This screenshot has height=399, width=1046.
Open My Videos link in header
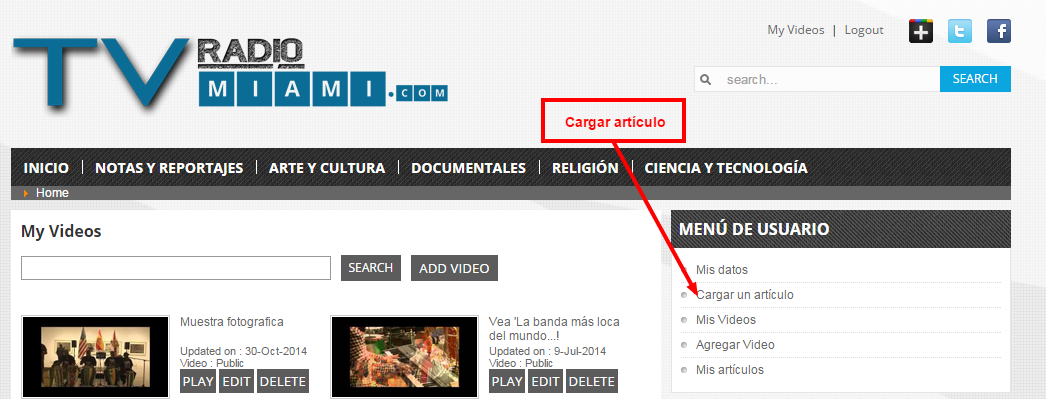click(795, 30)
